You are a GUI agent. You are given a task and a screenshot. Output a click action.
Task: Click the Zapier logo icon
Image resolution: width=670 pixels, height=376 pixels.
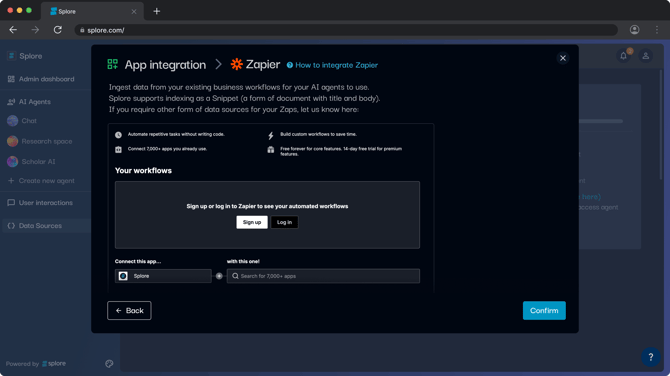coord(236,64)
